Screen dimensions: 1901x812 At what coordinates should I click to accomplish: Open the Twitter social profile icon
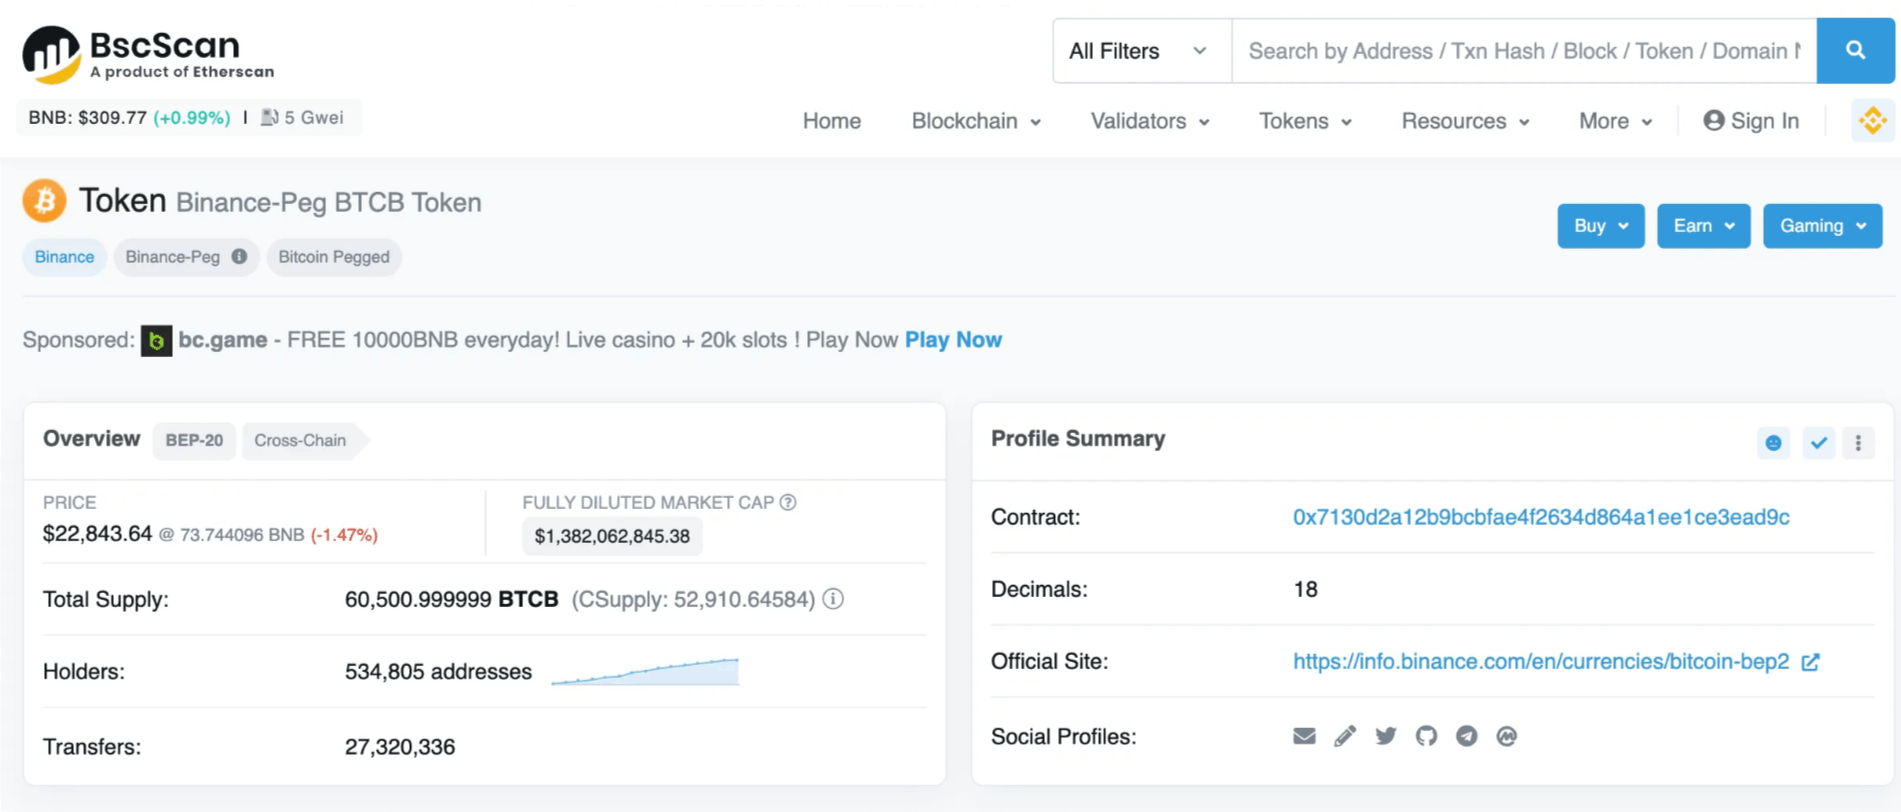pyautogui.click(x=1386, y=737)
